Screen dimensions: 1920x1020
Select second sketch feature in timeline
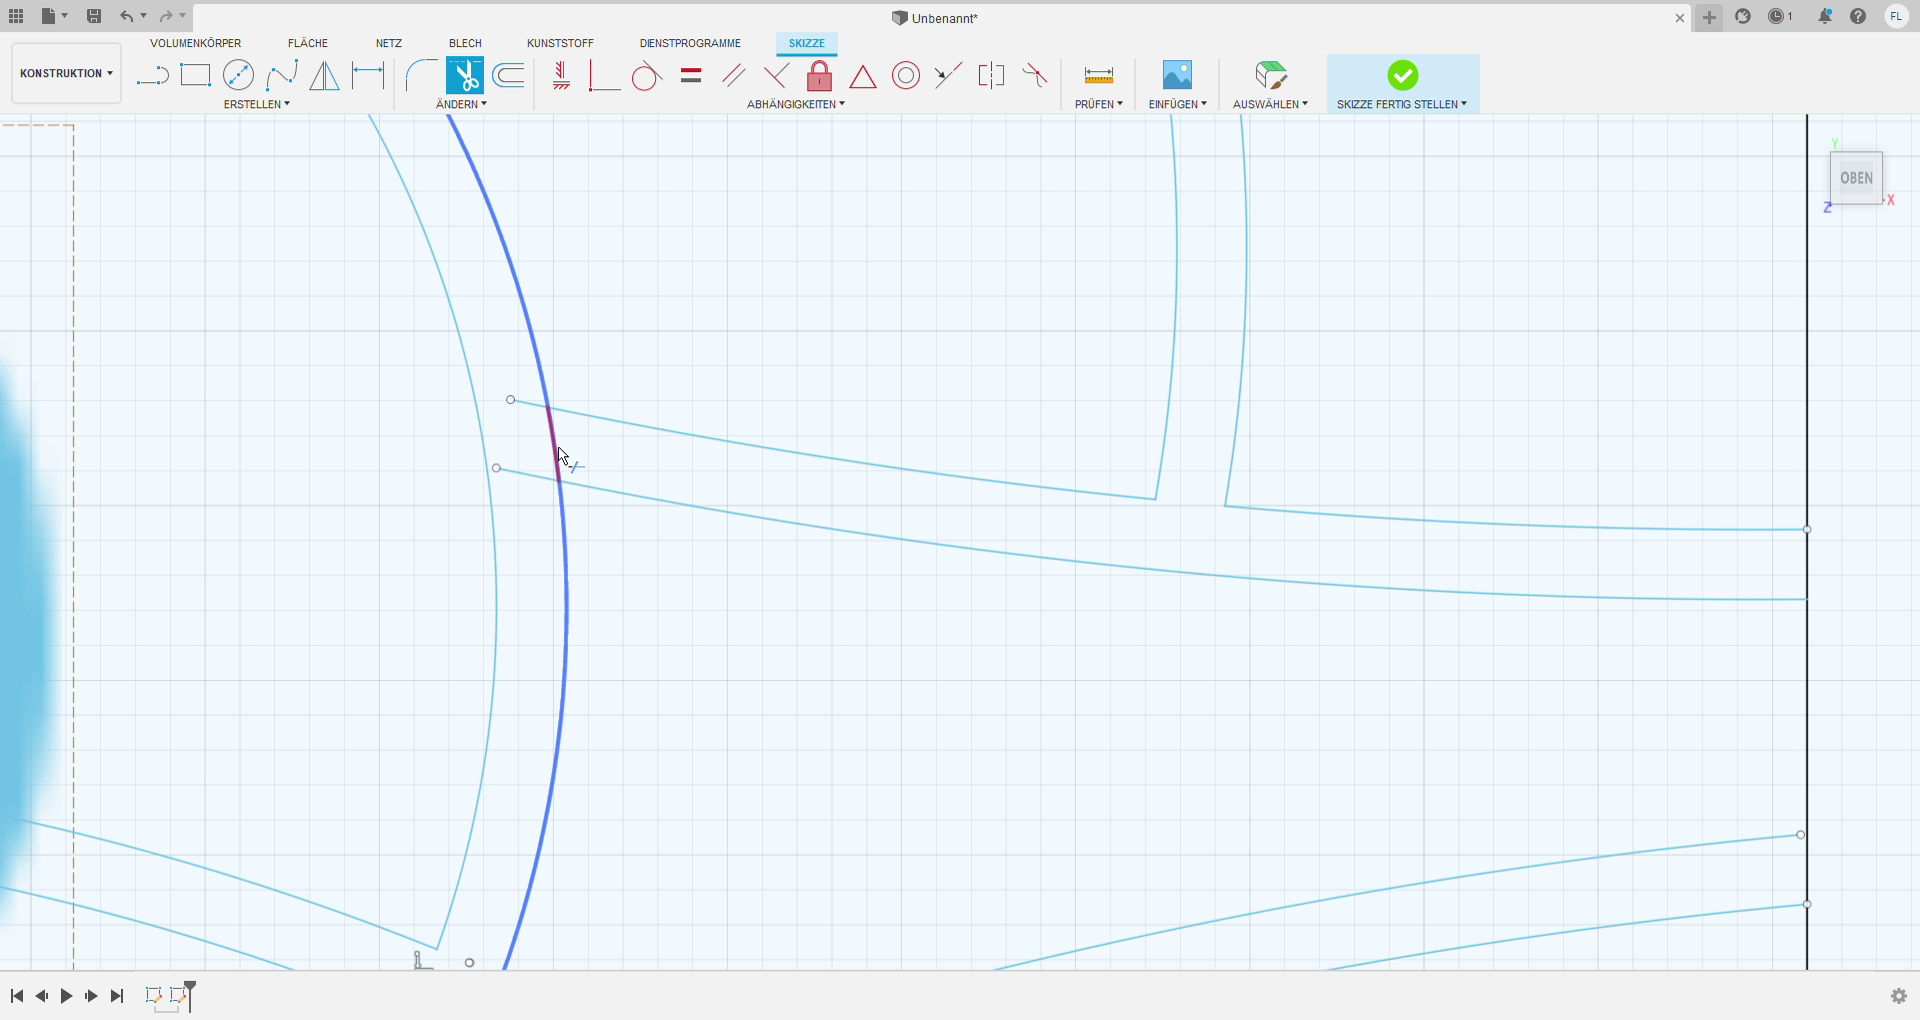click(178, 995)
